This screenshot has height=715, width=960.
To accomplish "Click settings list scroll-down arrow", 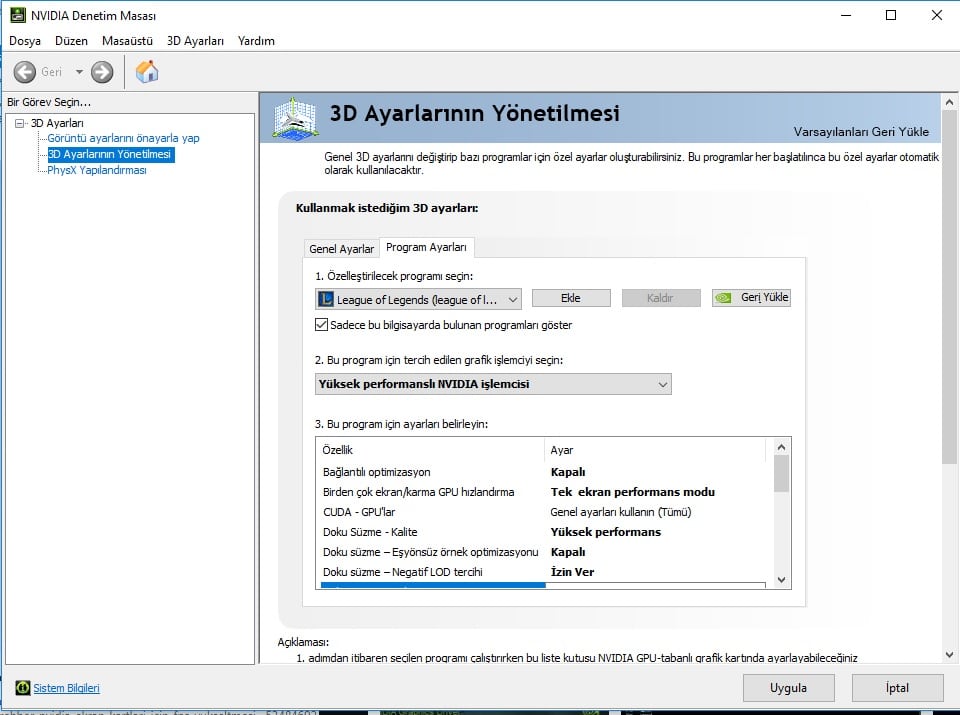I will pyautogui.click(x=781, y=580).
